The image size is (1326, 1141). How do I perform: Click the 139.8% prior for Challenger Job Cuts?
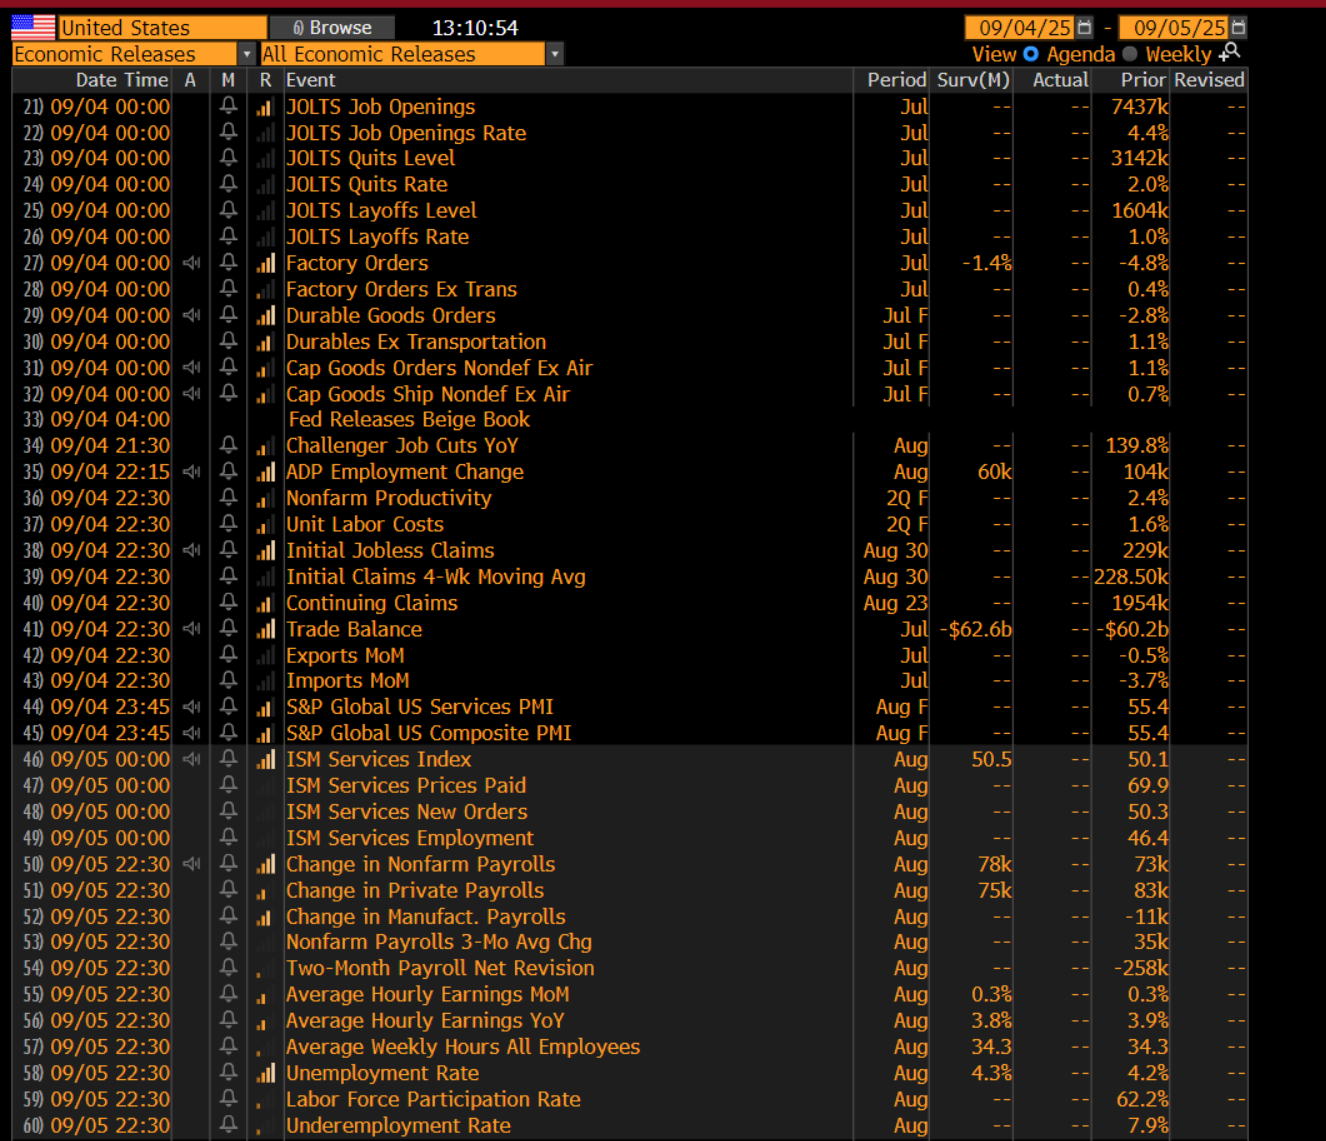(1137, 445)
